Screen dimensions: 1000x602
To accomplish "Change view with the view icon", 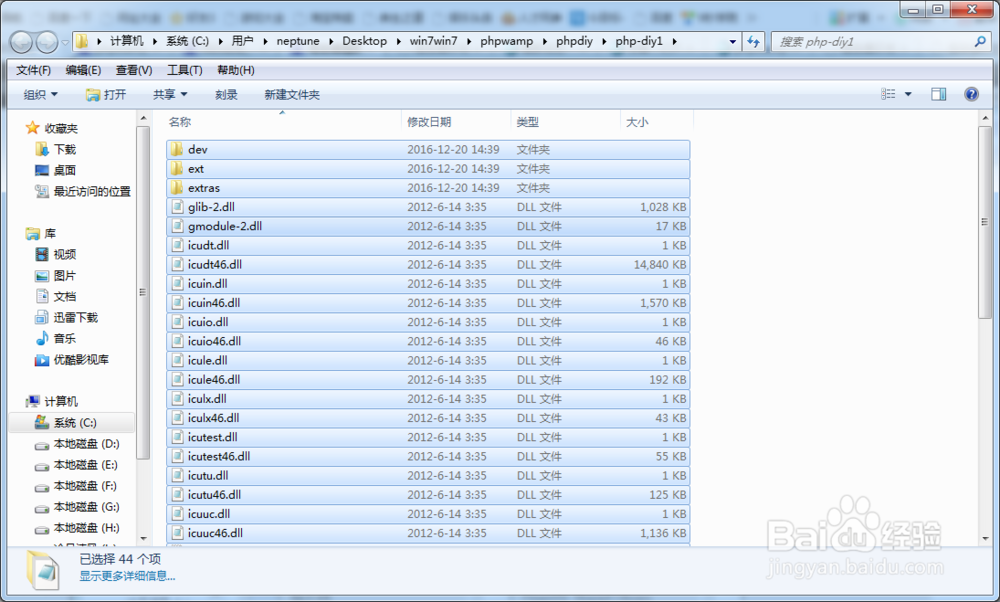I will (888, 94).
